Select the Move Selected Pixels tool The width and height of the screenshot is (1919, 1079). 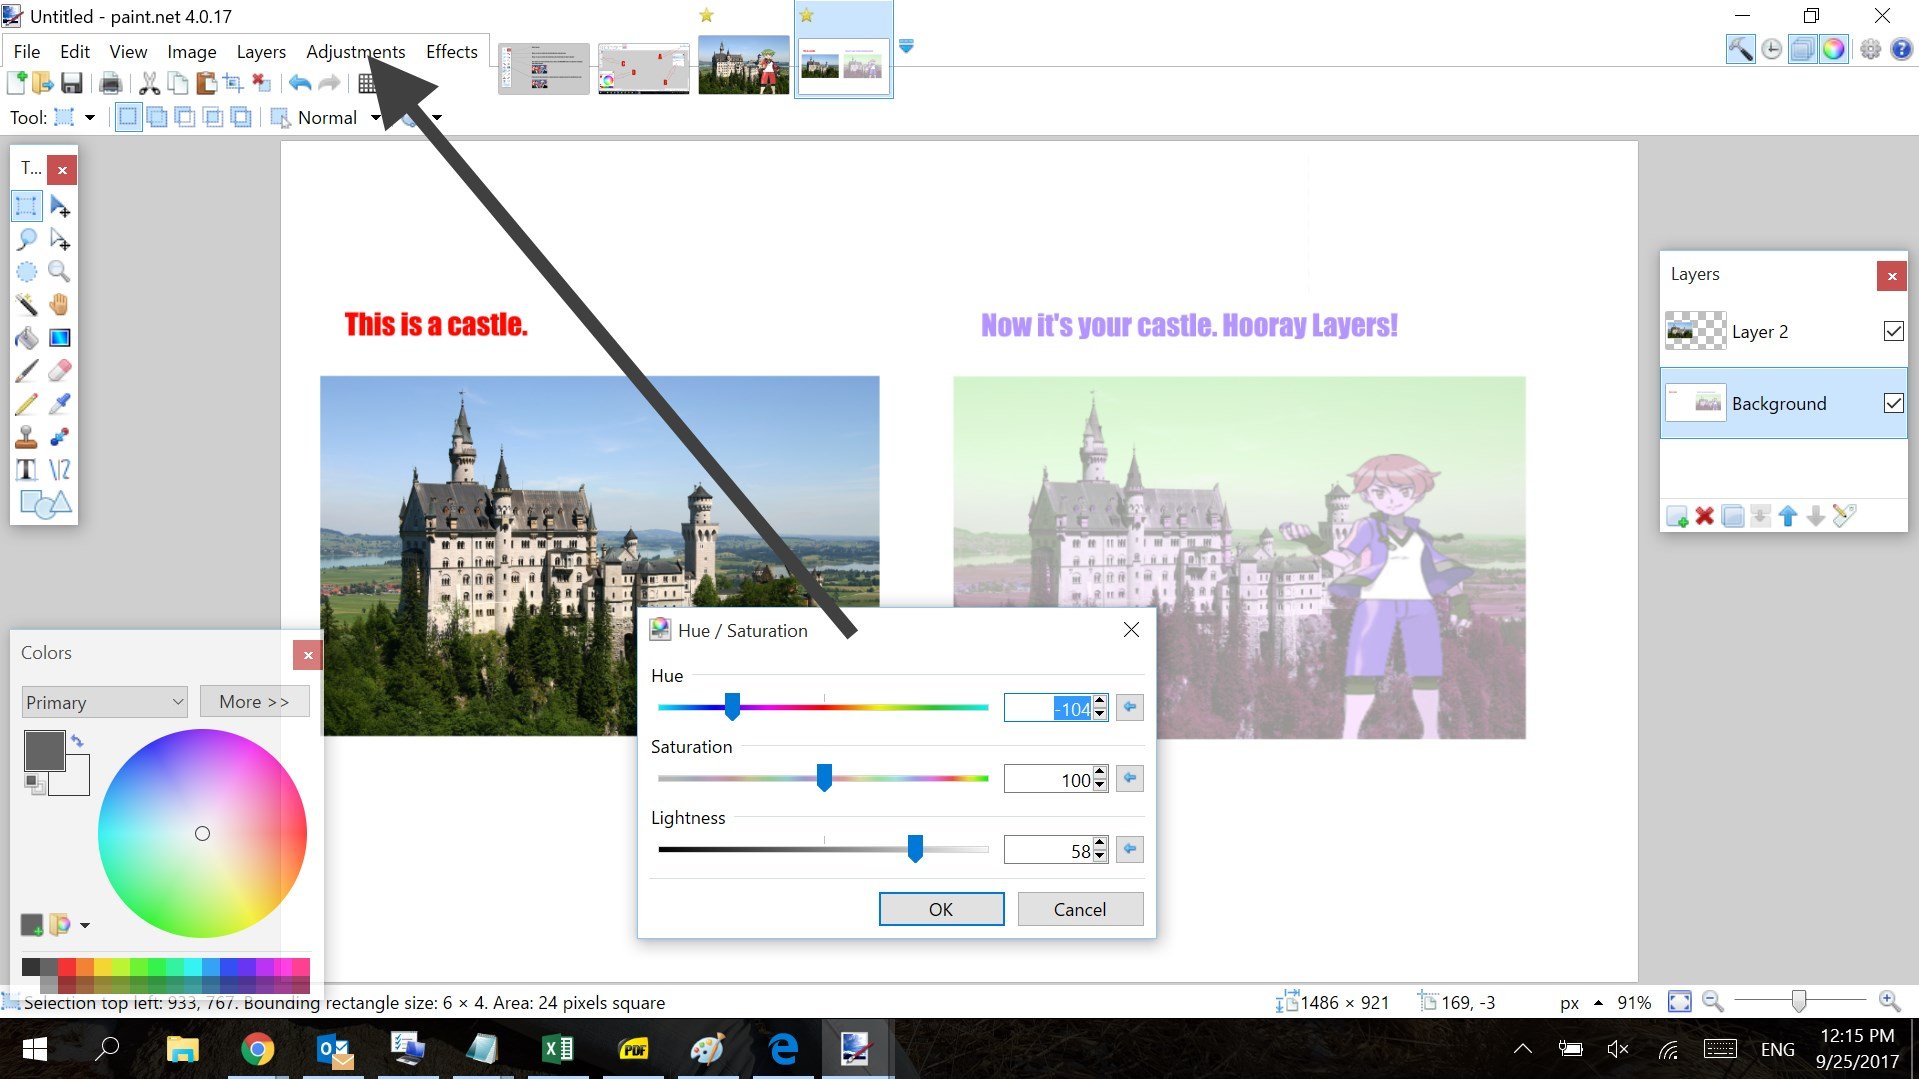click(x=60, y=206)
